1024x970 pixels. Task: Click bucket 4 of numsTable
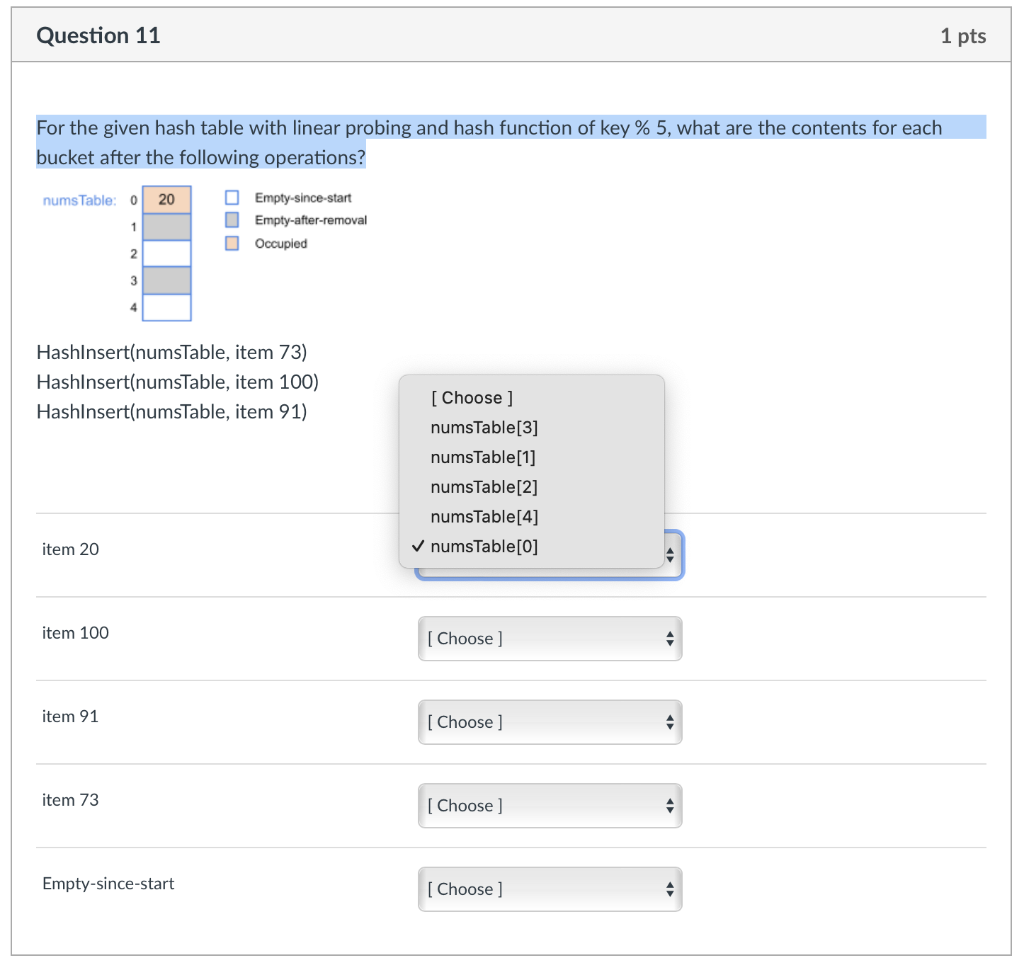click(x=166, y=308)
